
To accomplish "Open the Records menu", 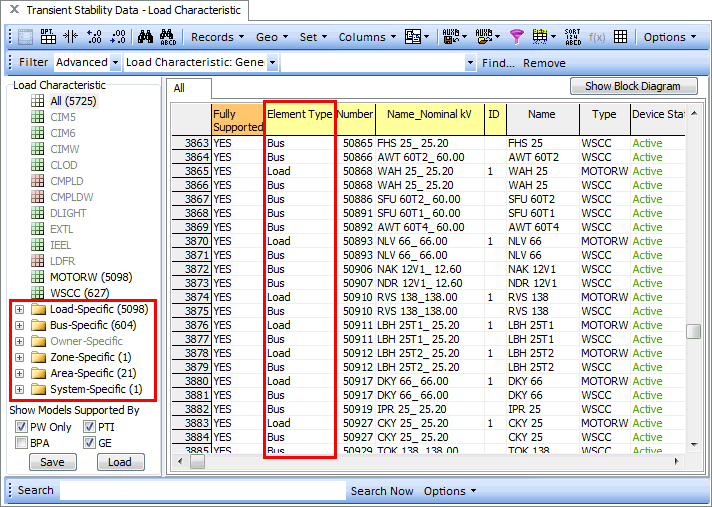I will (218, 37).
